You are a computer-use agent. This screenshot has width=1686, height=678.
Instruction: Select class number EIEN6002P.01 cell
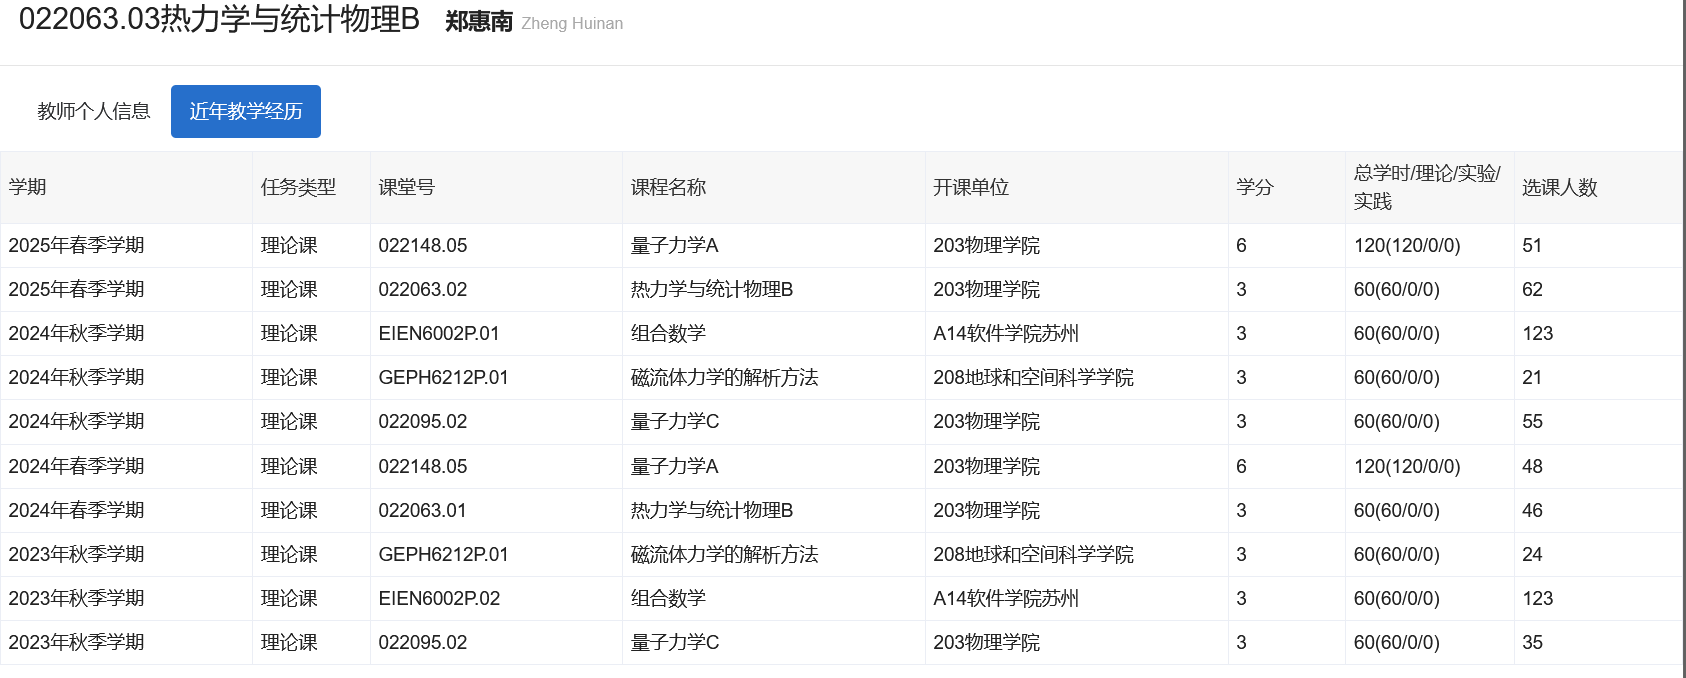(x=439, y=334)
